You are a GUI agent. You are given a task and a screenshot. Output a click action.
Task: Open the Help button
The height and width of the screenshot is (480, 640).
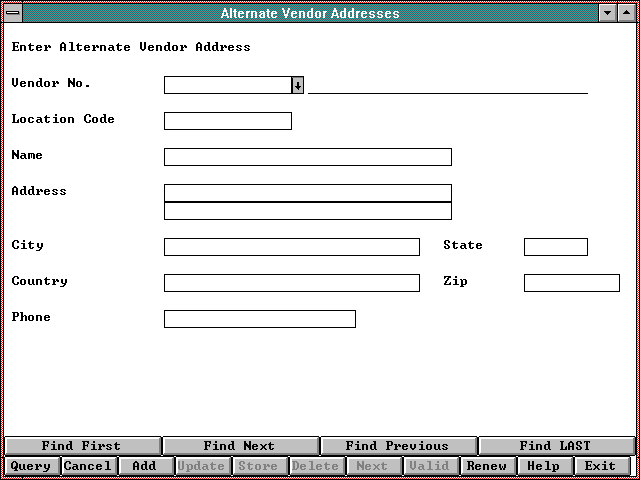pyautogui.click(x=544, y=466)
